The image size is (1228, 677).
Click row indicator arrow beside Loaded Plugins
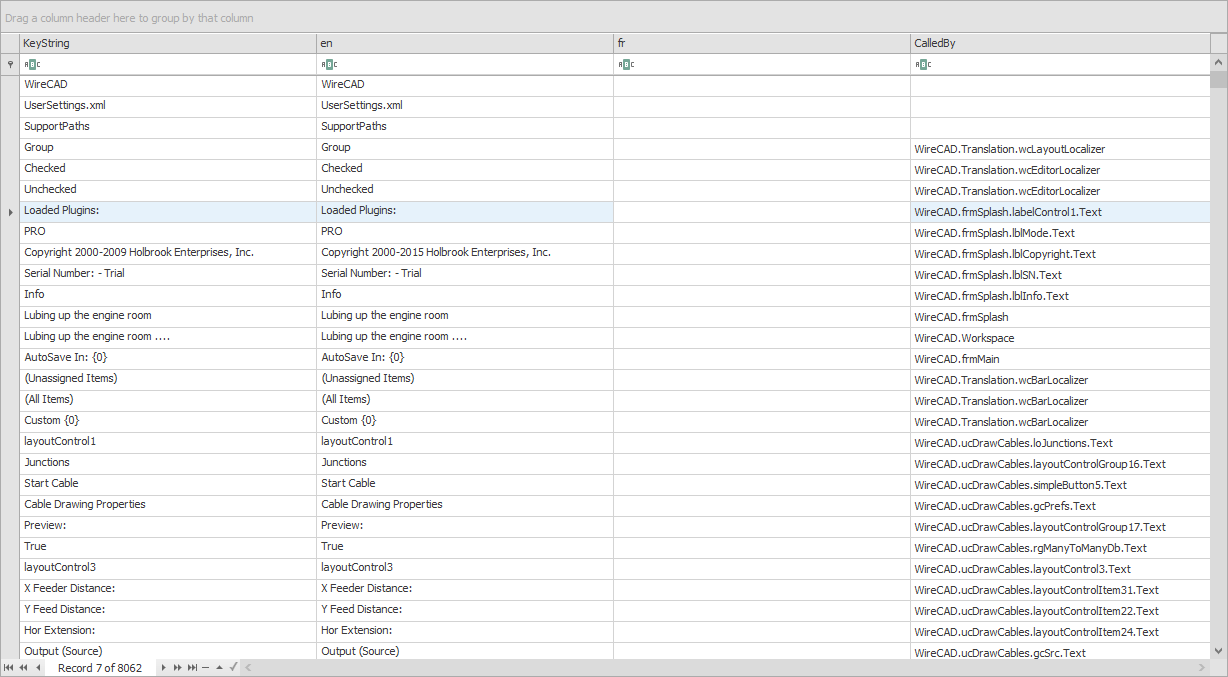coord(10,212)
